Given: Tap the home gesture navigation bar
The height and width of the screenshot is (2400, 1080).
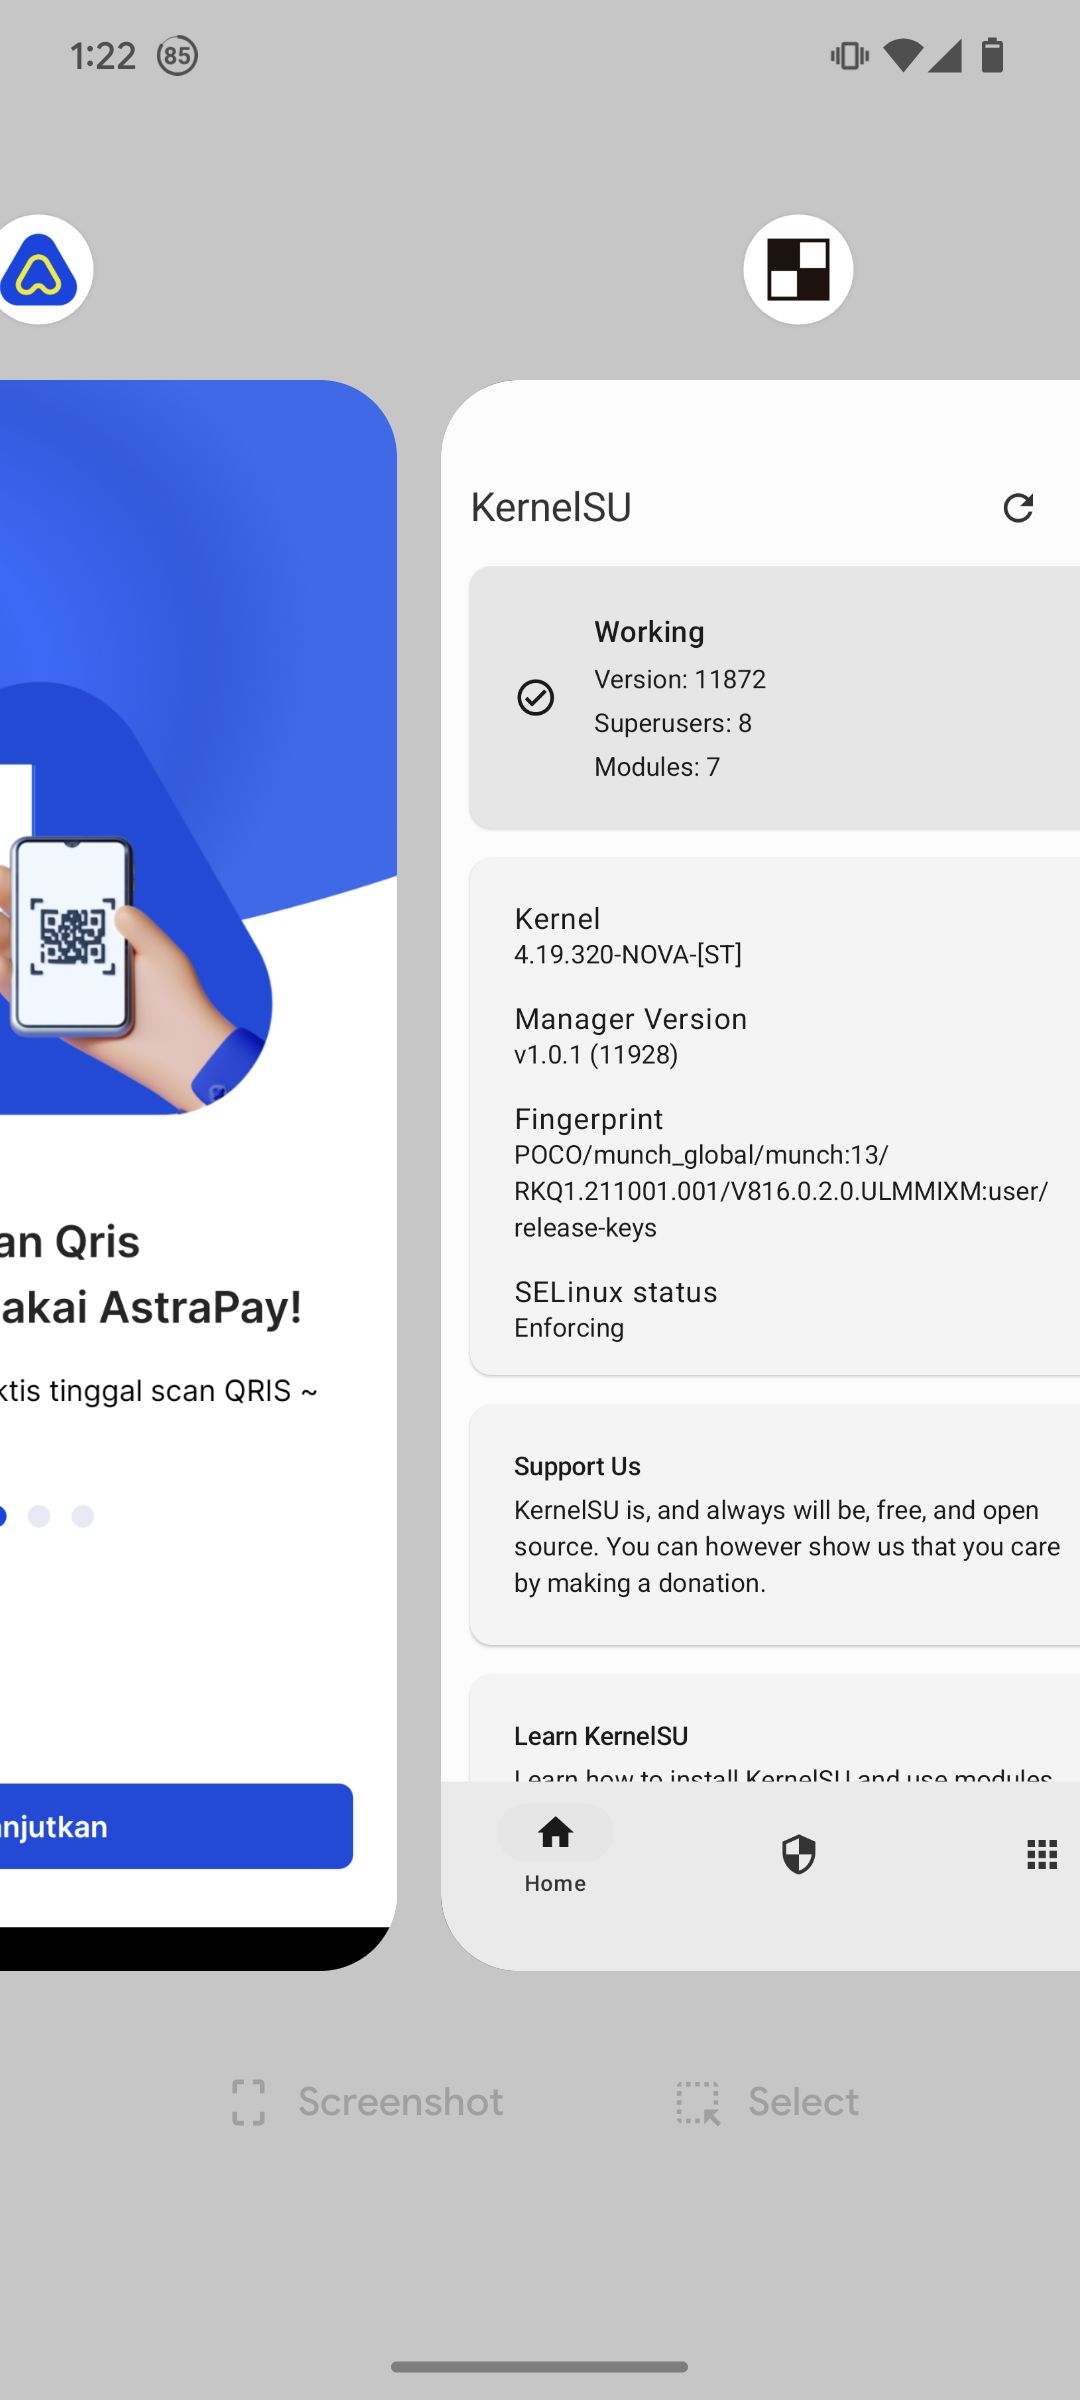Looking at the screenshot, I should coord(540,2366).
